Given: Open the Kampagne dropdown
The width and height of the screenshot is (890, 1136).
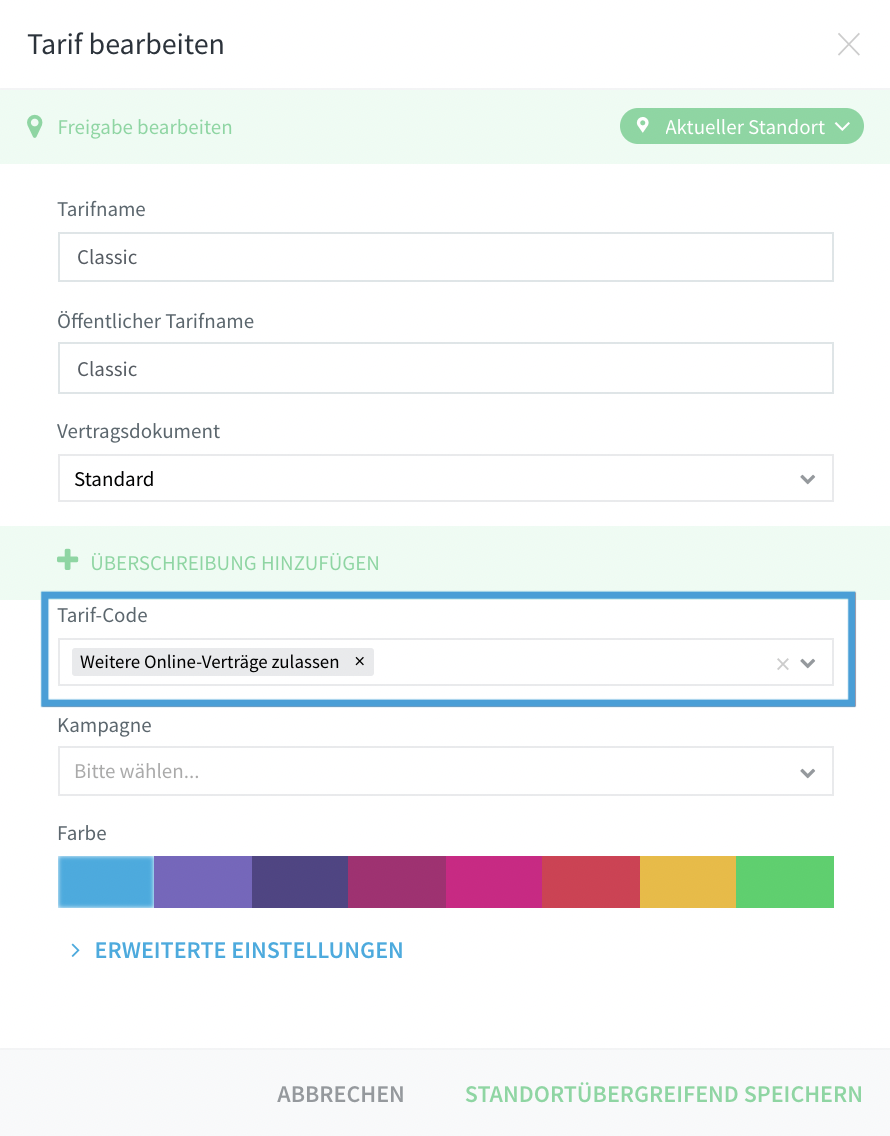Looking at the screenshot, I should tap(446, 771).
